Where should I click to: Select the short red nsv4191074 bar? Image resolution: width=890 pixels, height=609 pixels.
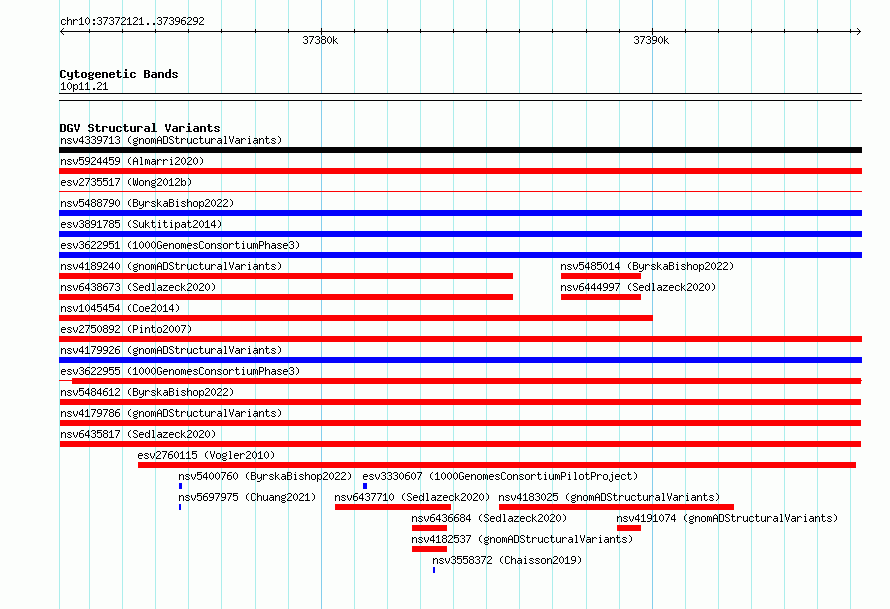(x=629, y=528)
